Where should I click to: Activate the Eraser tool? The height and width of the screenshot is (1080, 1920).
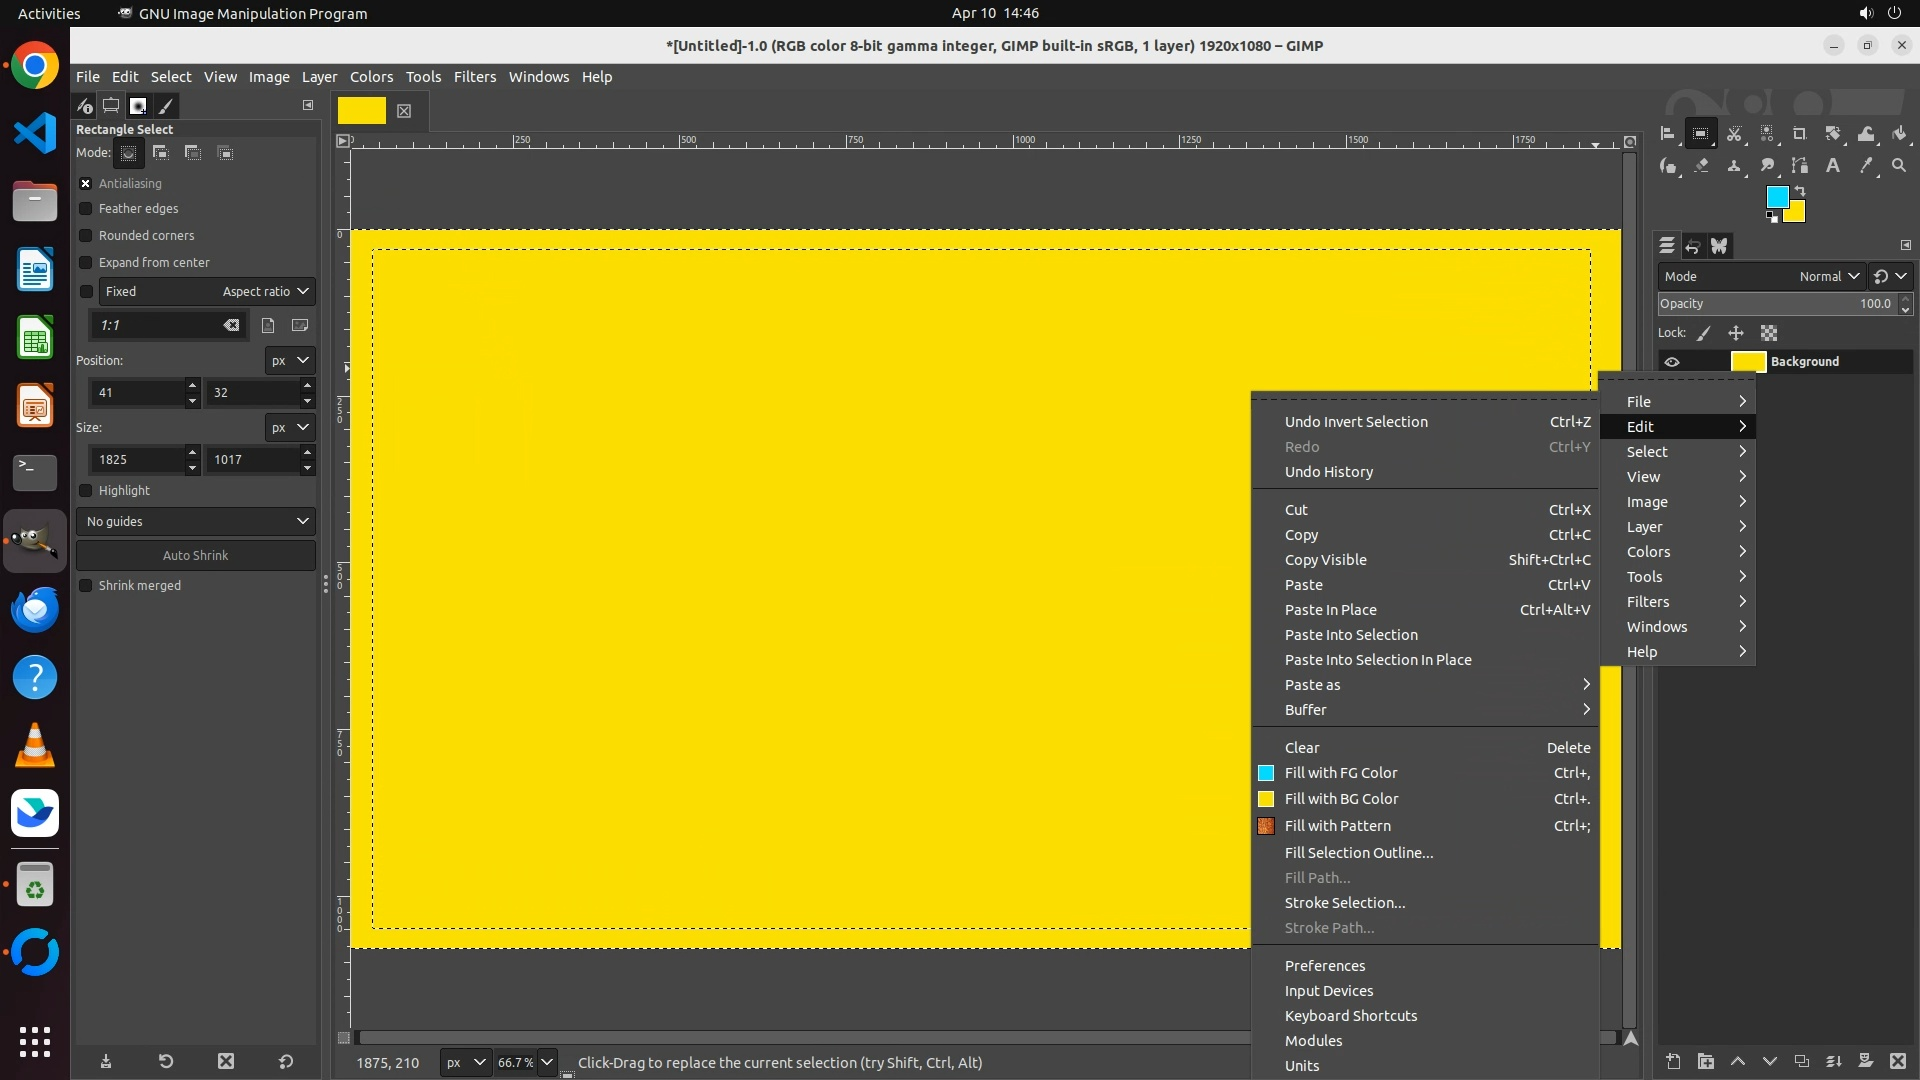(1701, 166)
